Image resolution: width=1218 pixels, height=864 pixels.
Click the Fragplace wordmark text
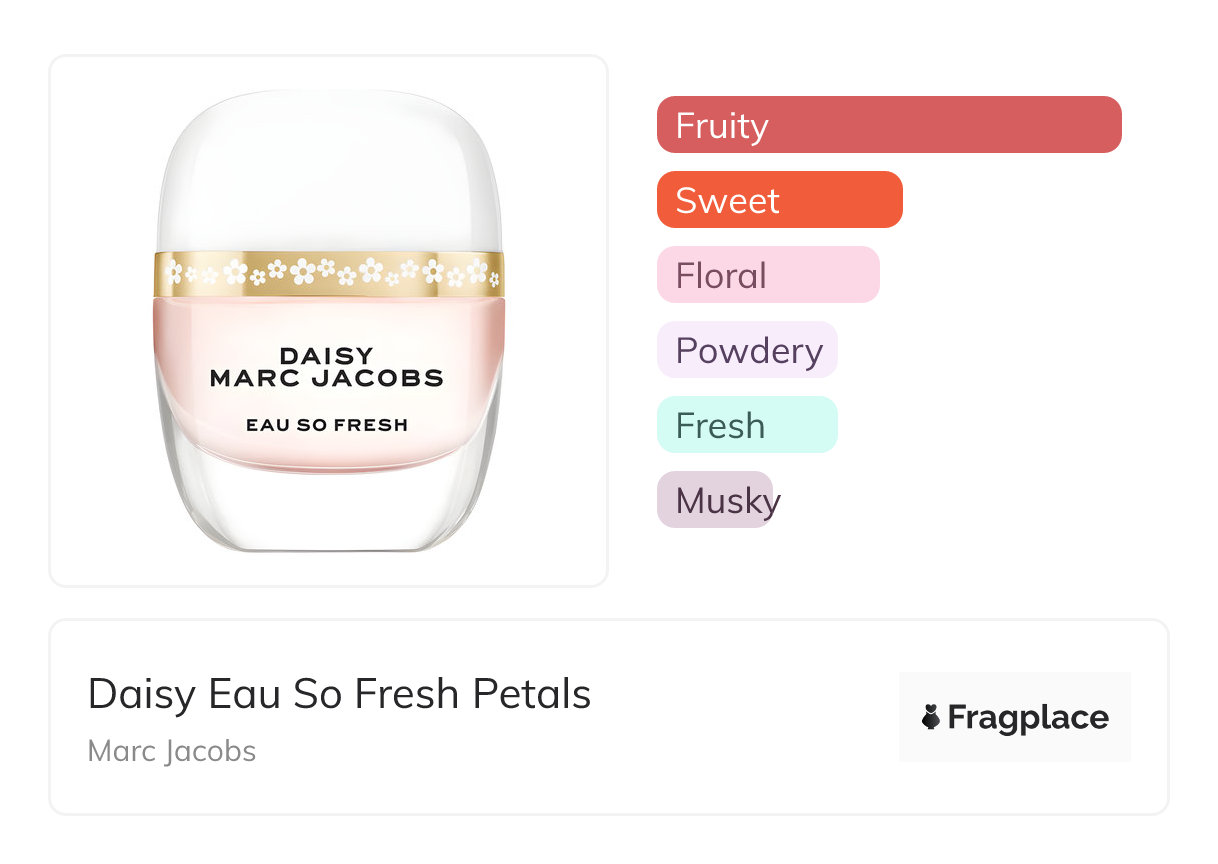click(x=1028, y=718)
